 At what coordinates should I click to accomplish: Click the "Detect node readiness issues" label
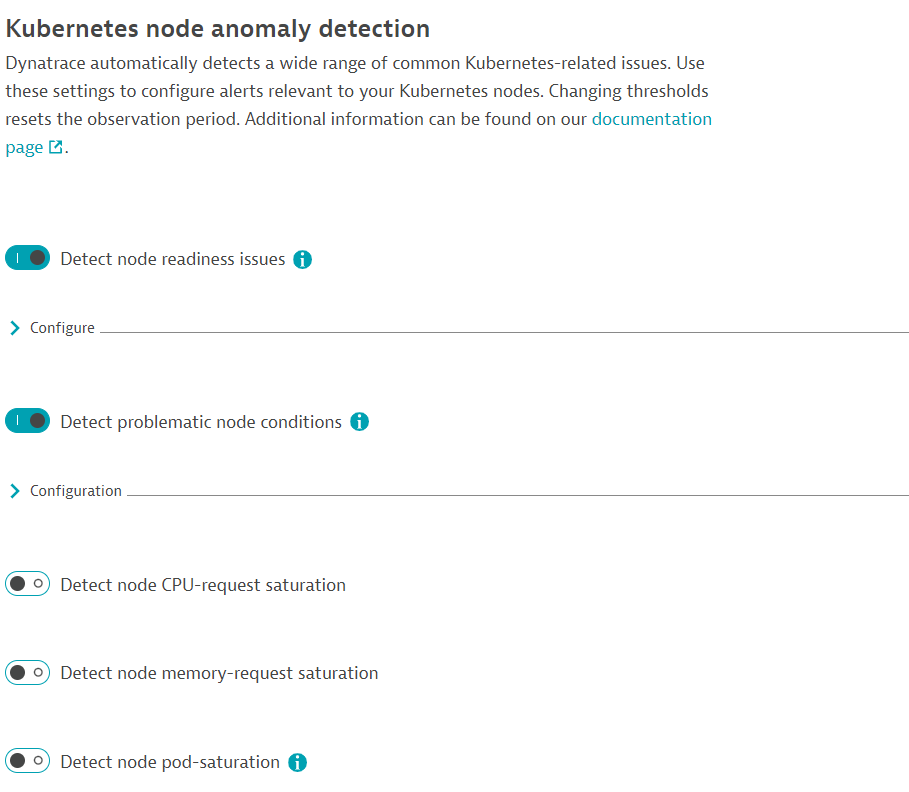173,259
